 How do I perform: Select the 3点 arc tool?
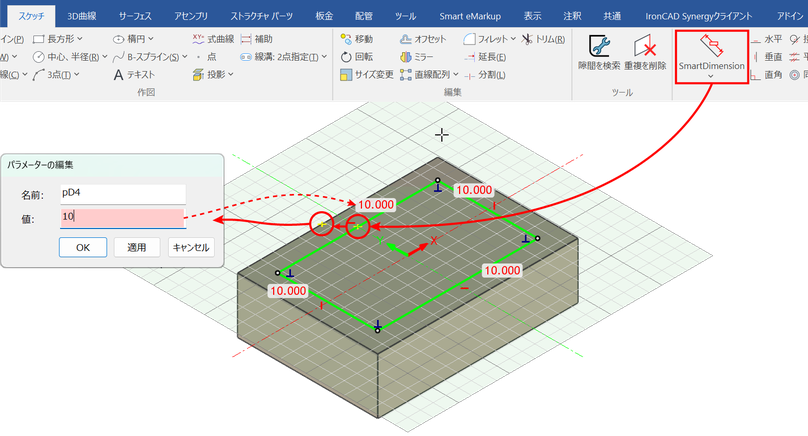tap(52, 75)
